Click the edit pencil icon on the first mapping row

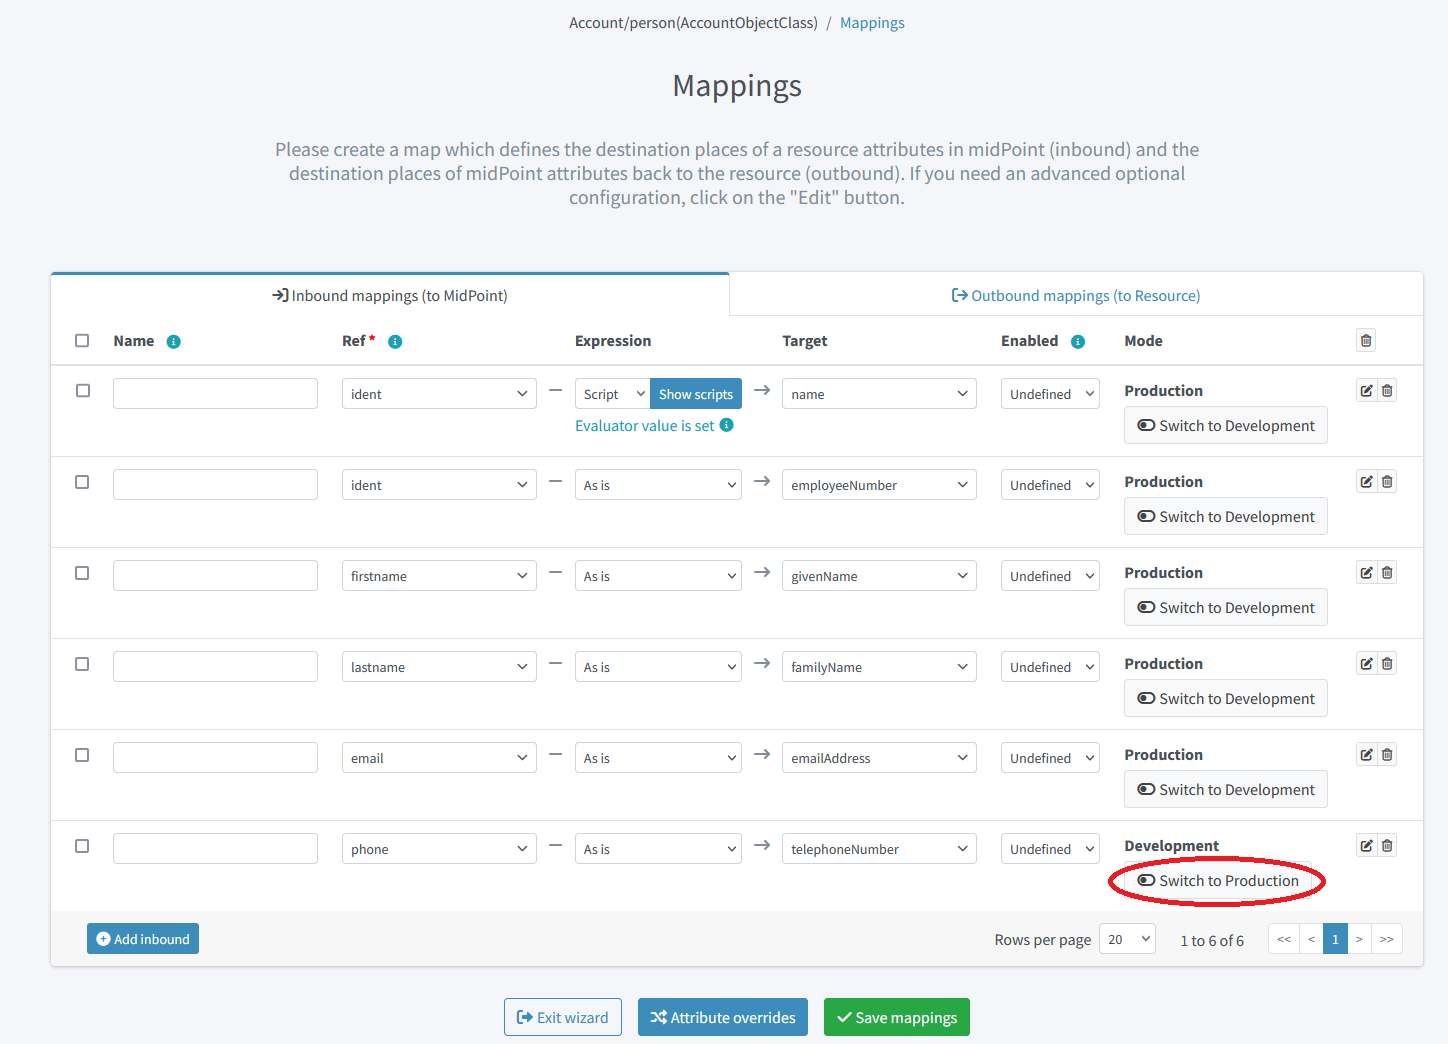[x=1366, y=390]
